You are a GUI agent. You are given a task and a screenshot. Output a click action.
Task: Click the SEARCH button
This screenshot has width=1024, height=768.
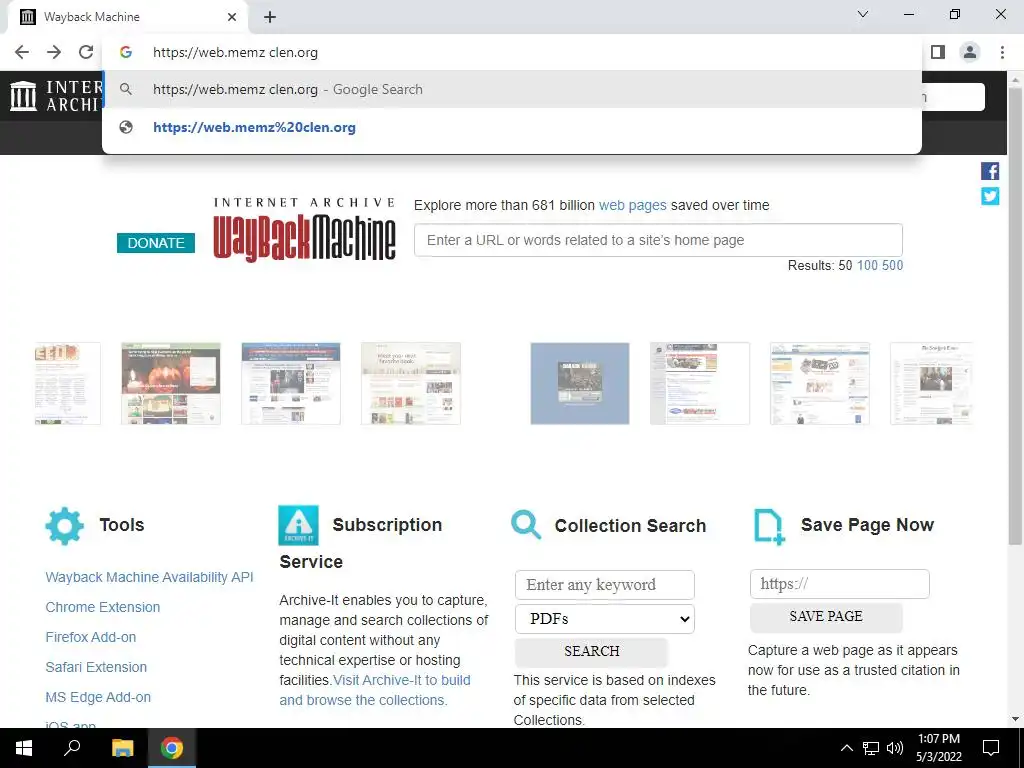(x=592, y=652)
